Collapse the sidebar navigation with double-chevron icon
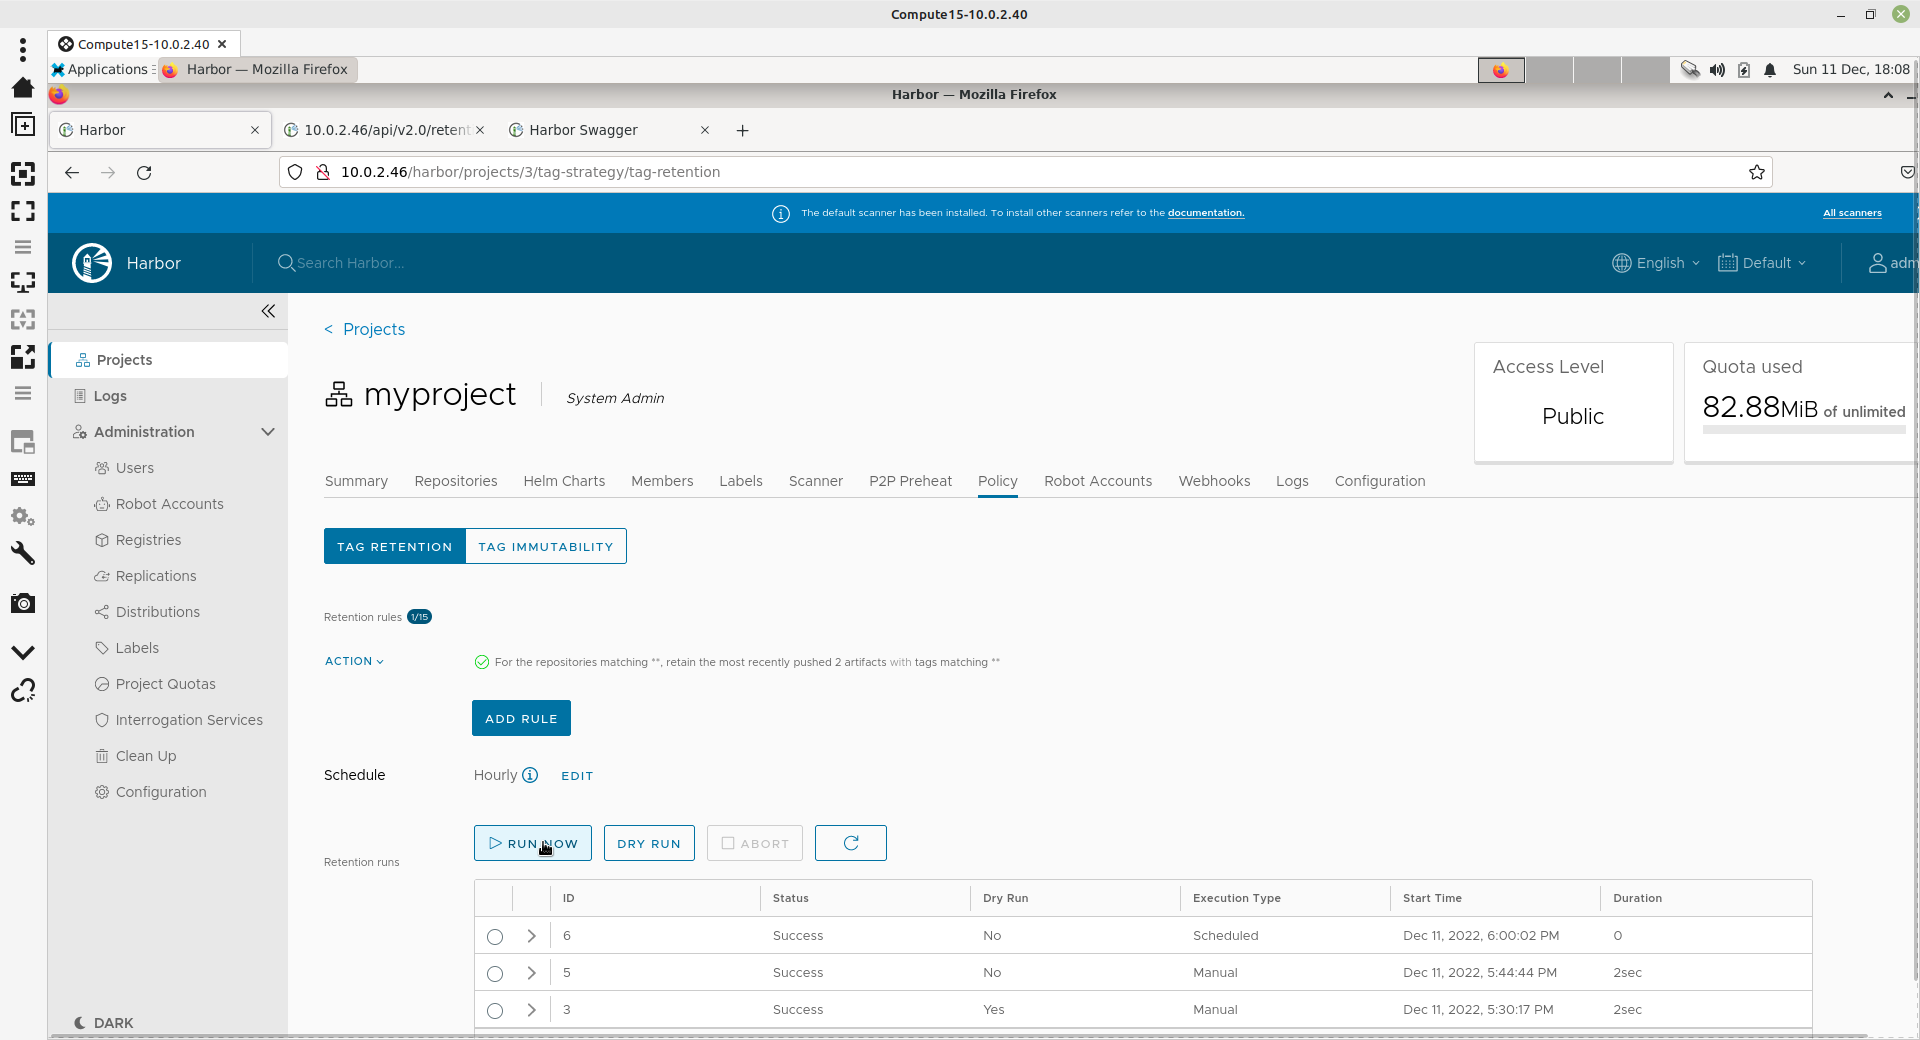 click(x=268, y=311)
